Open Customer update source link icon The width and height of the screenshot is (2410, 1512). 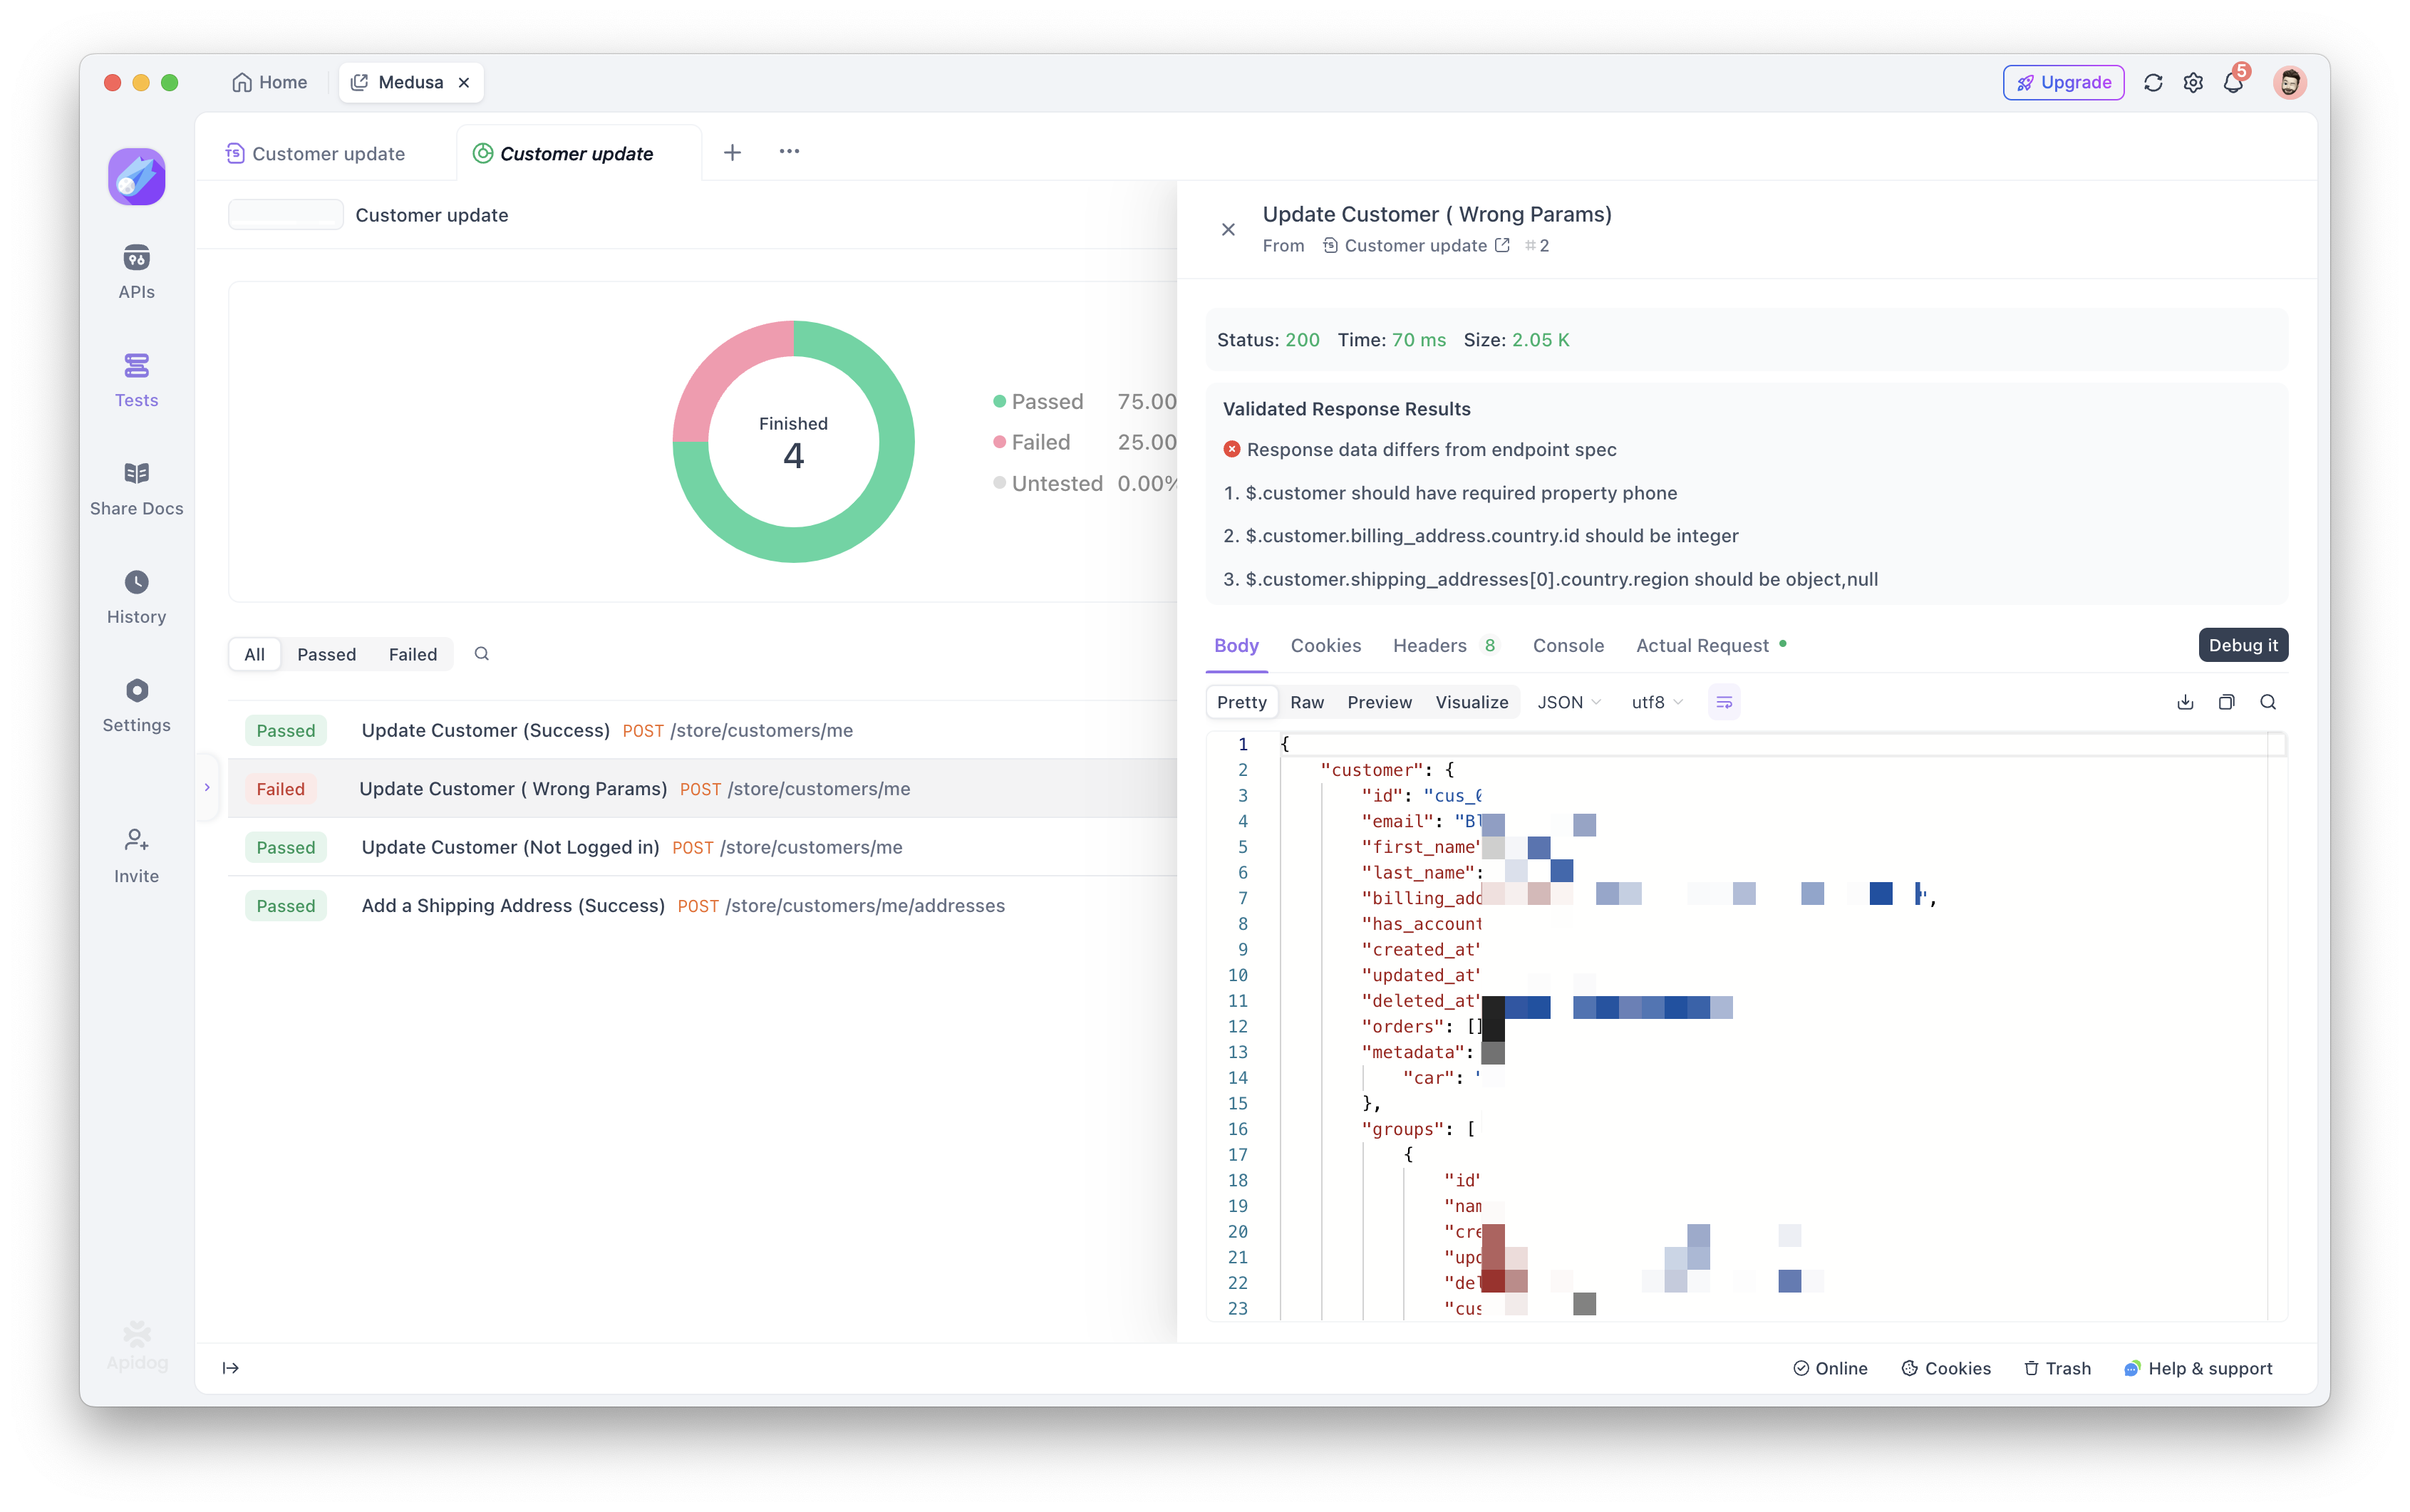[x=1502, y=245]
